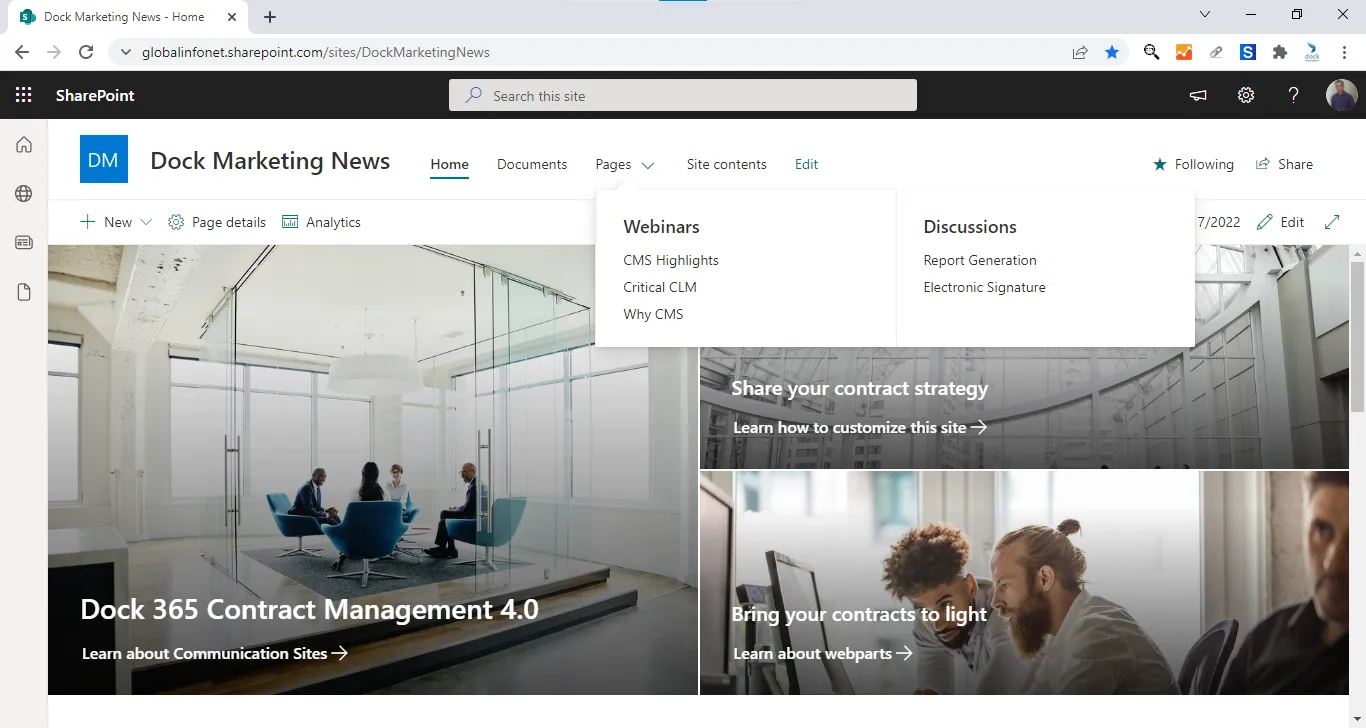Viewport: 1366px width, 728px height.
Task: Open the grey paperclip extension
Action: (1216, 52)
